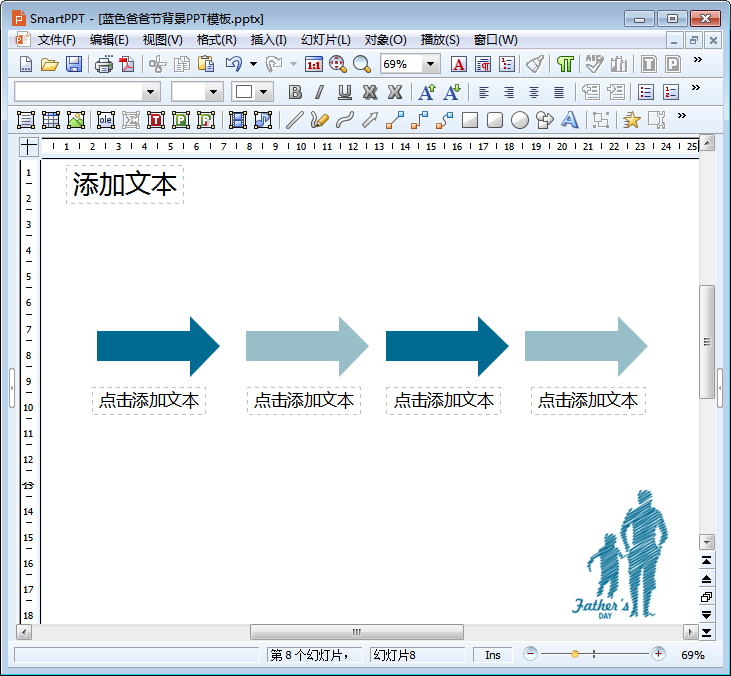This screenshot has height=676, width=731.
Task: Save with the floppy disk icon
Action: click(x=74, y=64)
